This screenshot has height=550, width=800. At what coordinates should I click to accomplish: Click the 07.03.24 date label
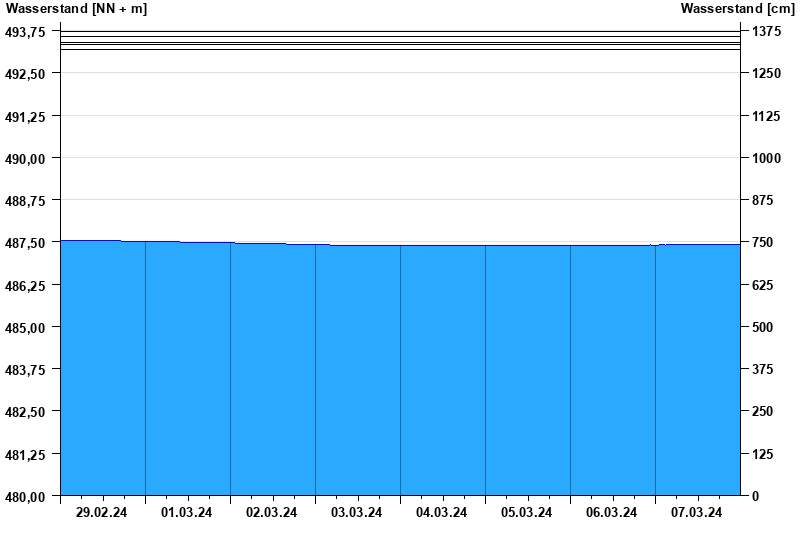click(697, 513)
